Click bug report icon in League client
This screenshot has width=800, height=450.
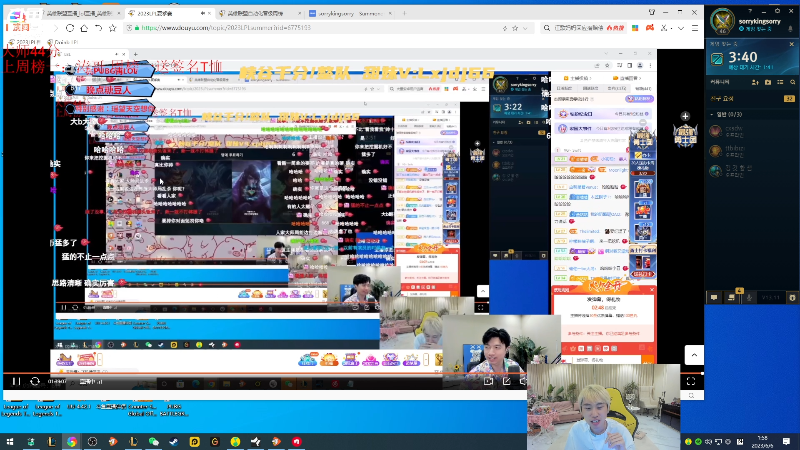tap(792, 297)
